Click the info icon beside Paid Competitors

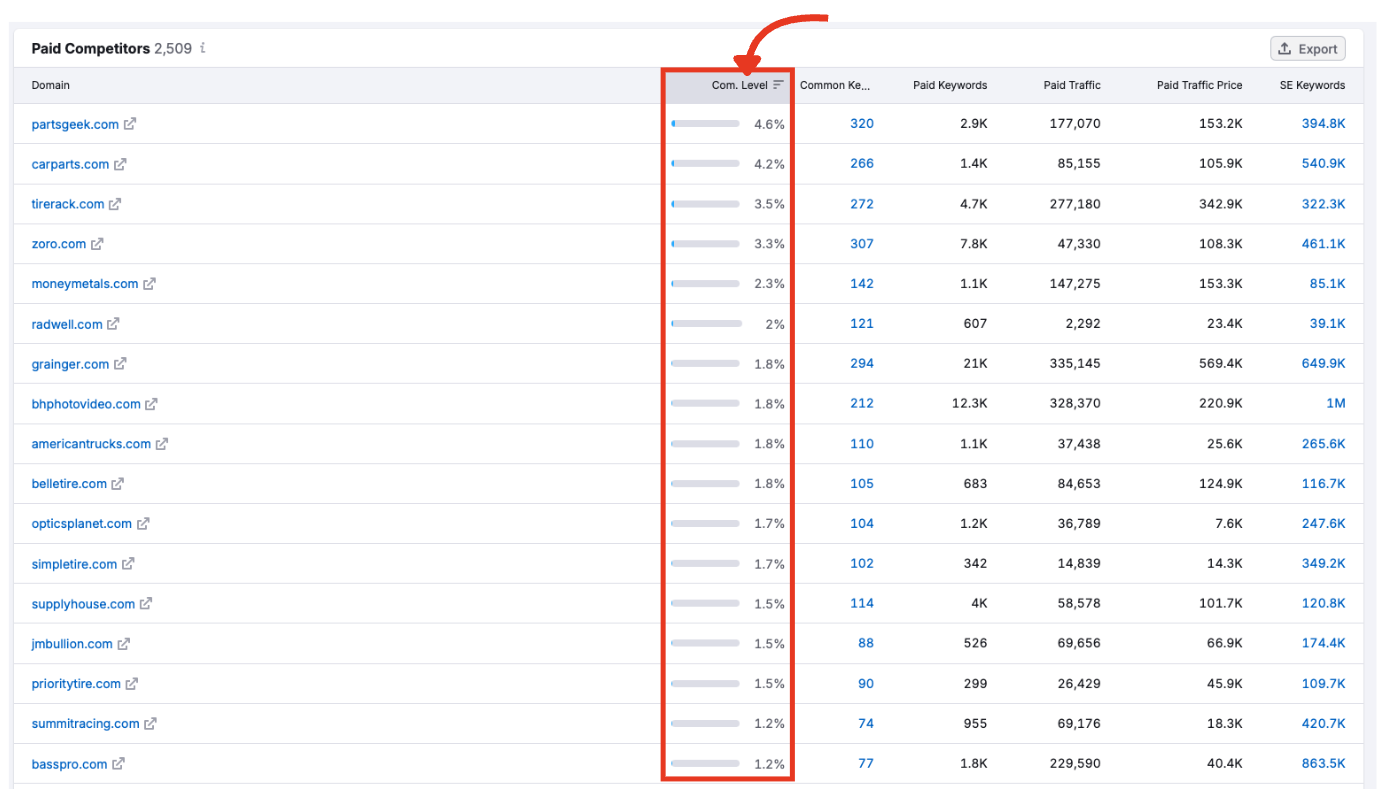coord(203,48)
